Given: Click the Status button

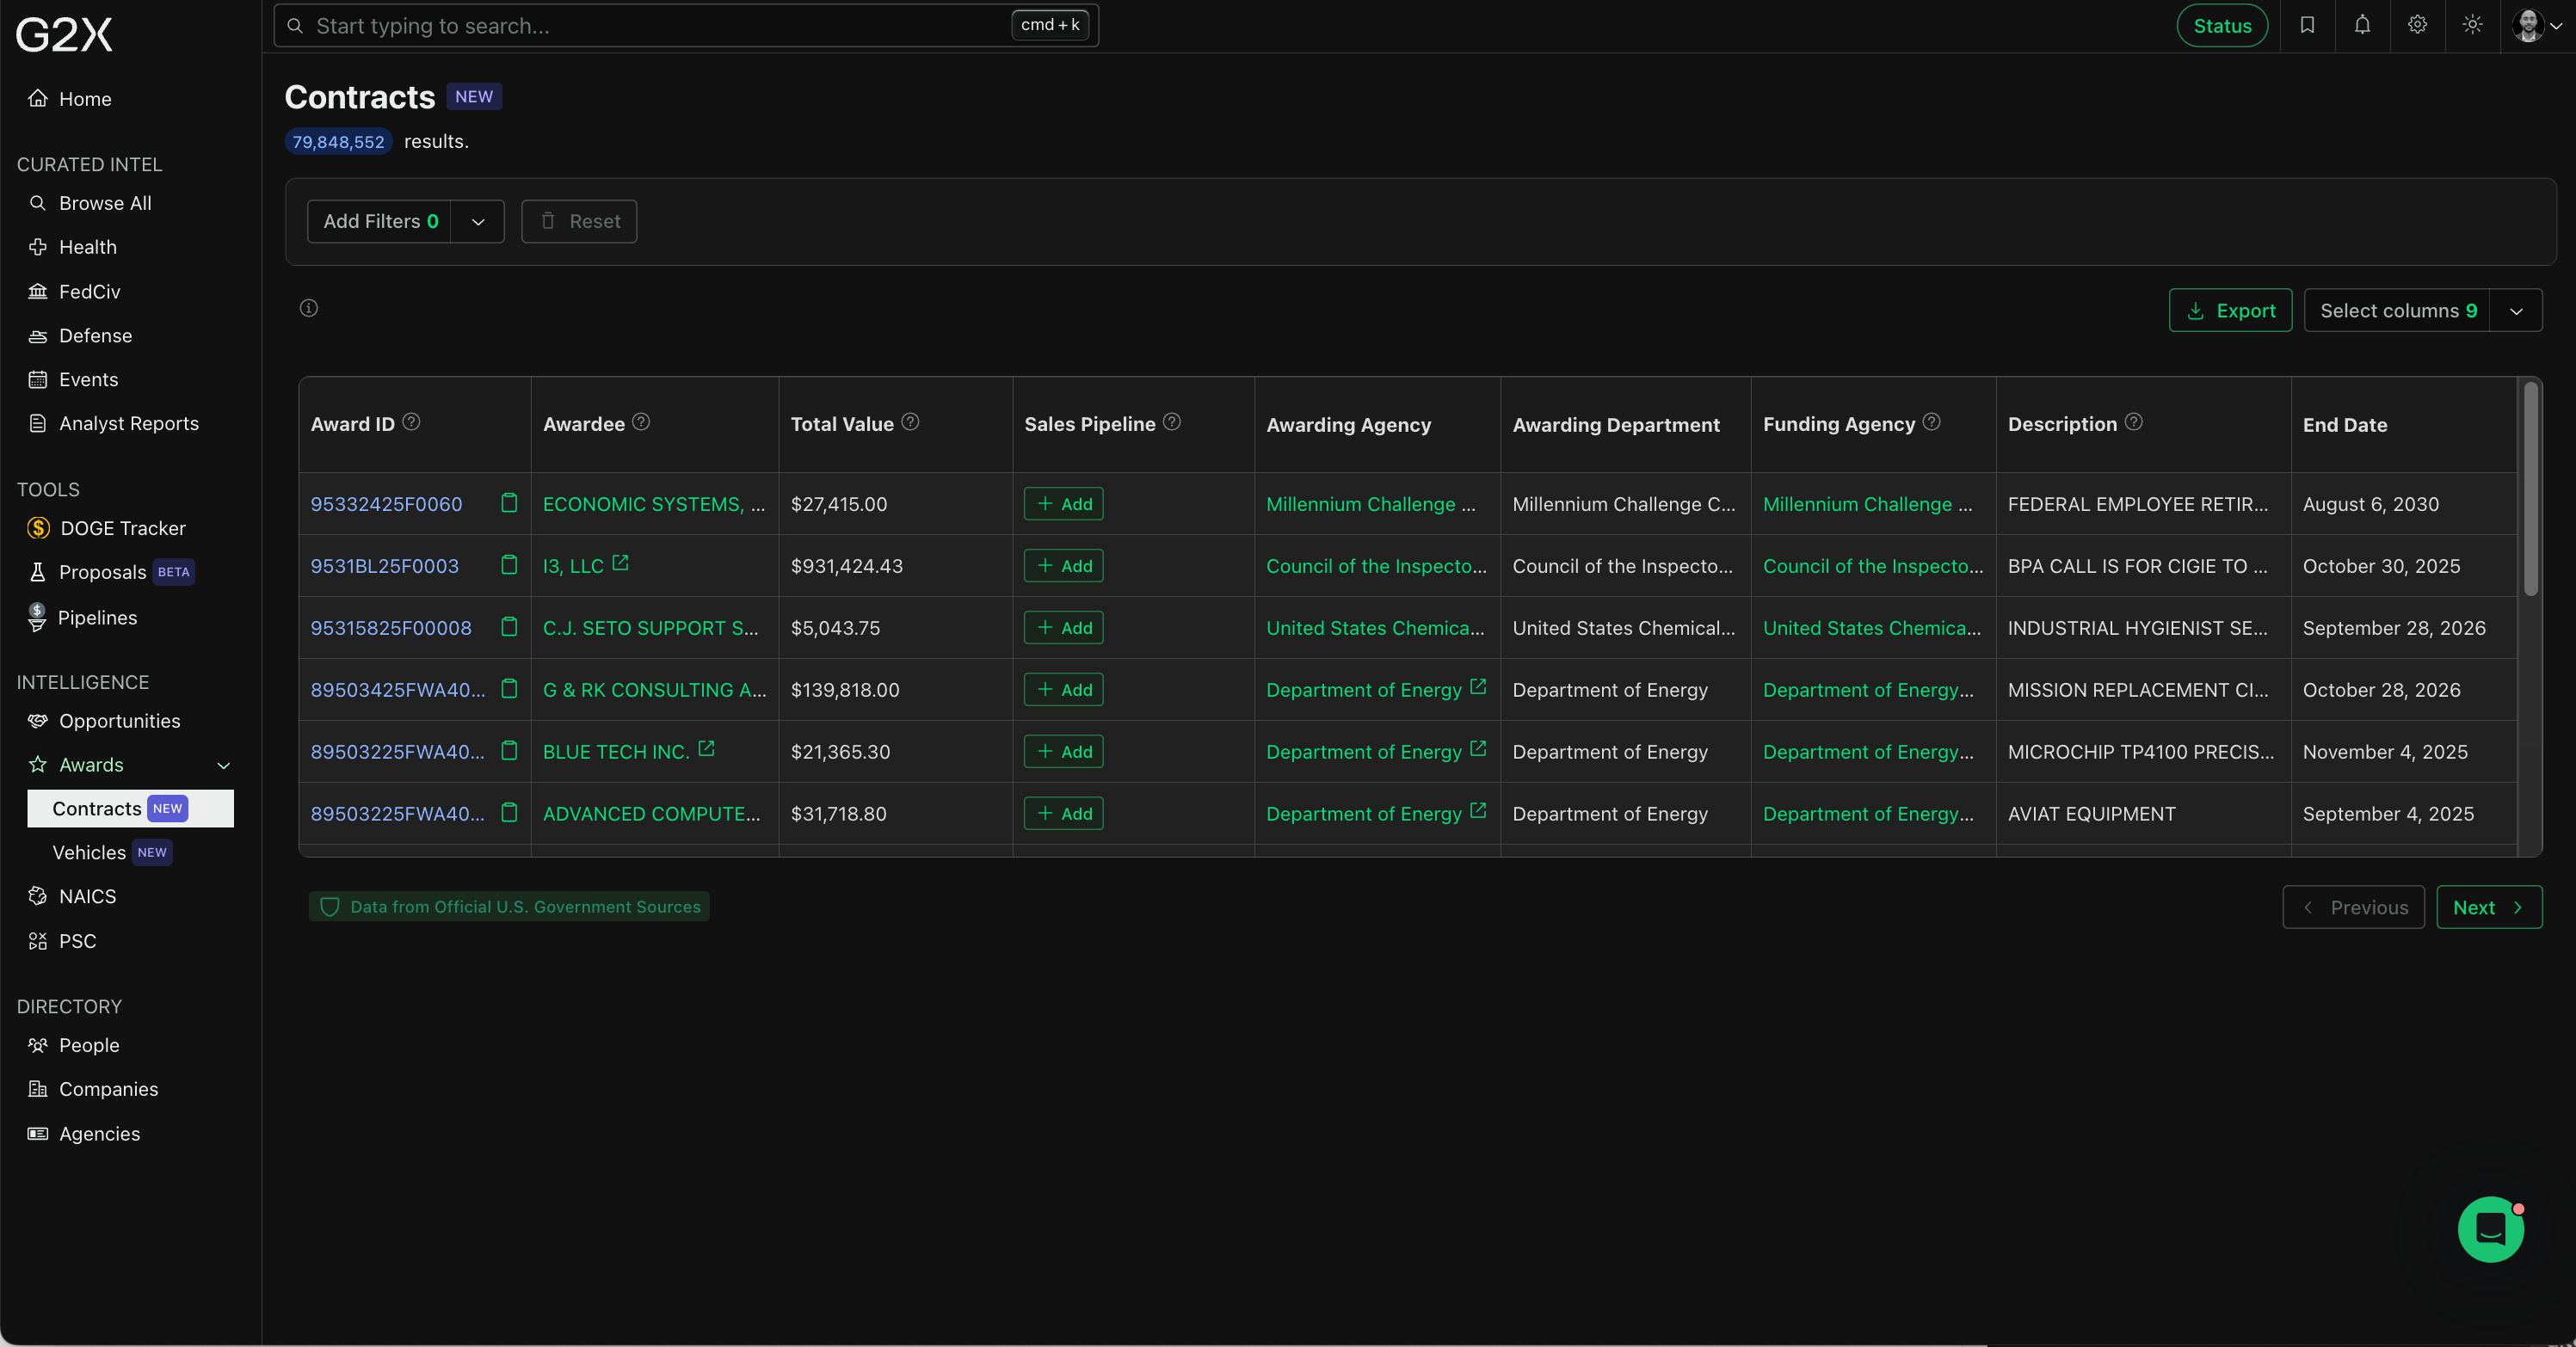Looking at the screenshot, I should click(x=2222, y=25).
